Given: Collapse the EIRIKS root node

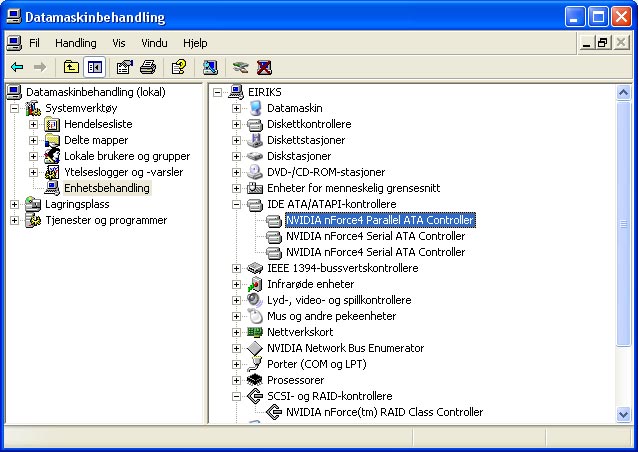Looking at the screenshot, I should 218,92.
